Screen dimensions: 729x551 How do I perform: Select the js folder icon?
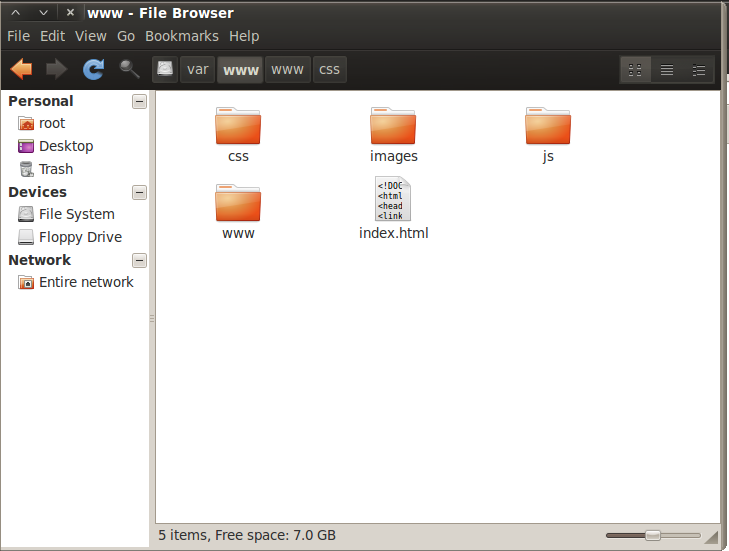tap(548, 126)
